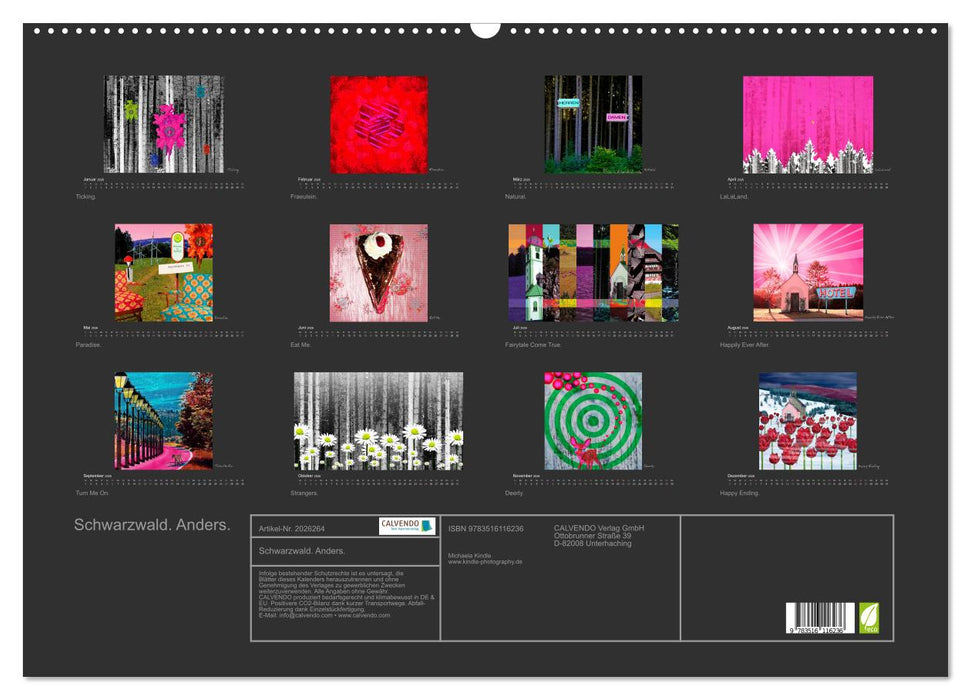This screenshot has height=700, width=971.
Task: Click the large 'Schwarzwald. Anders.' title
Action: [x=152, y=525]
